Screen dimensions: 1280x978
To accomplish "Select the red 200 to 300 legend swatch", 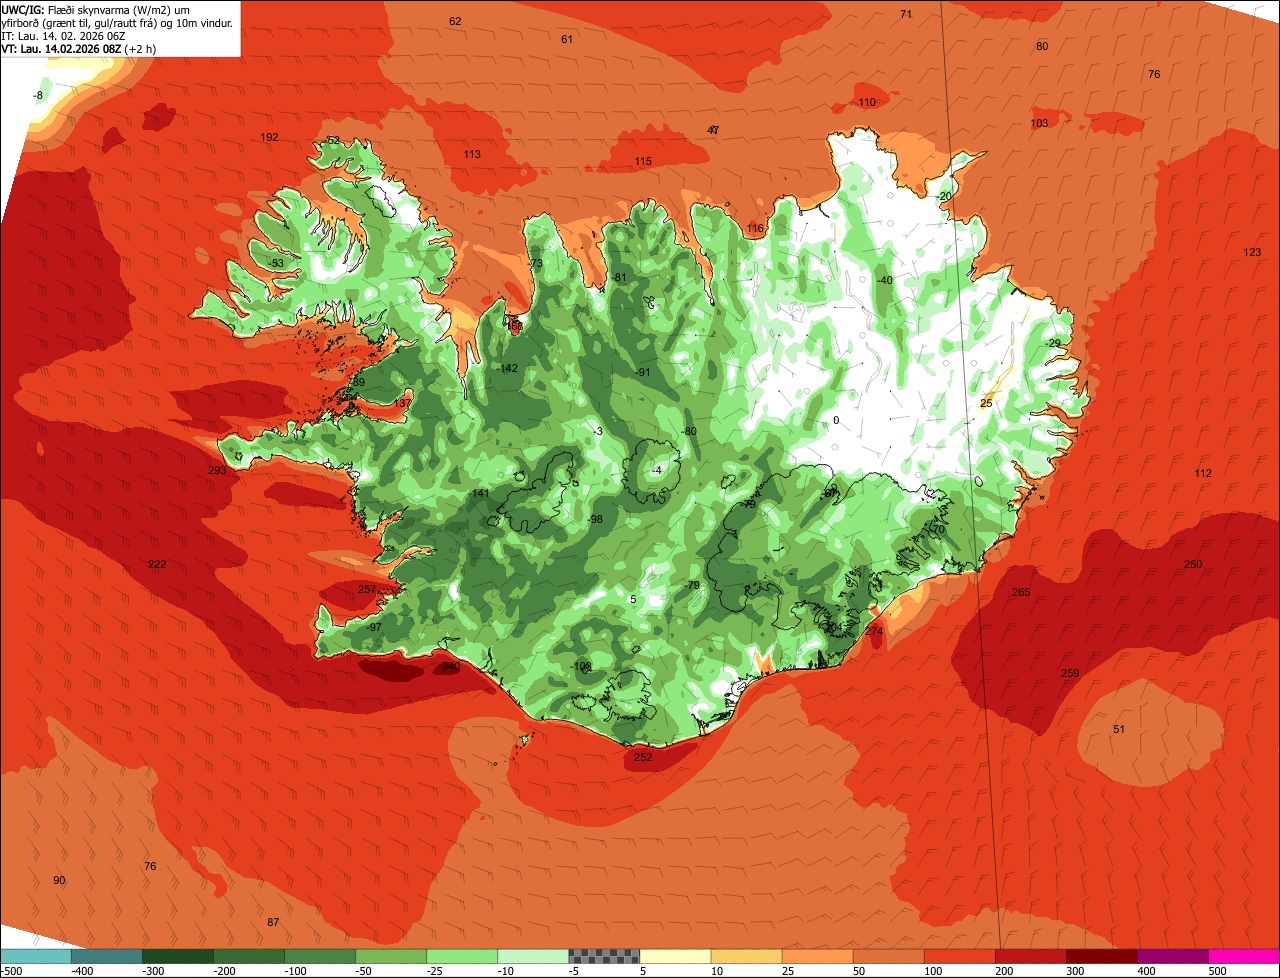I will tap(1029, 956).
